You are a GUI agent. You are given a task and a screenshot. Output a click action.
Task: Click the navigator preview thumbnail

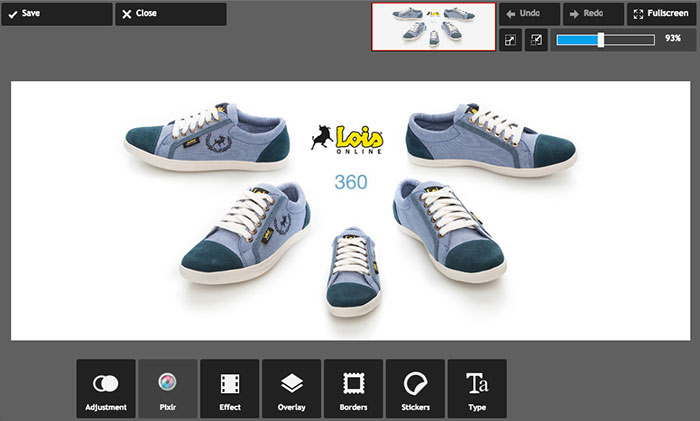(433, 27)
